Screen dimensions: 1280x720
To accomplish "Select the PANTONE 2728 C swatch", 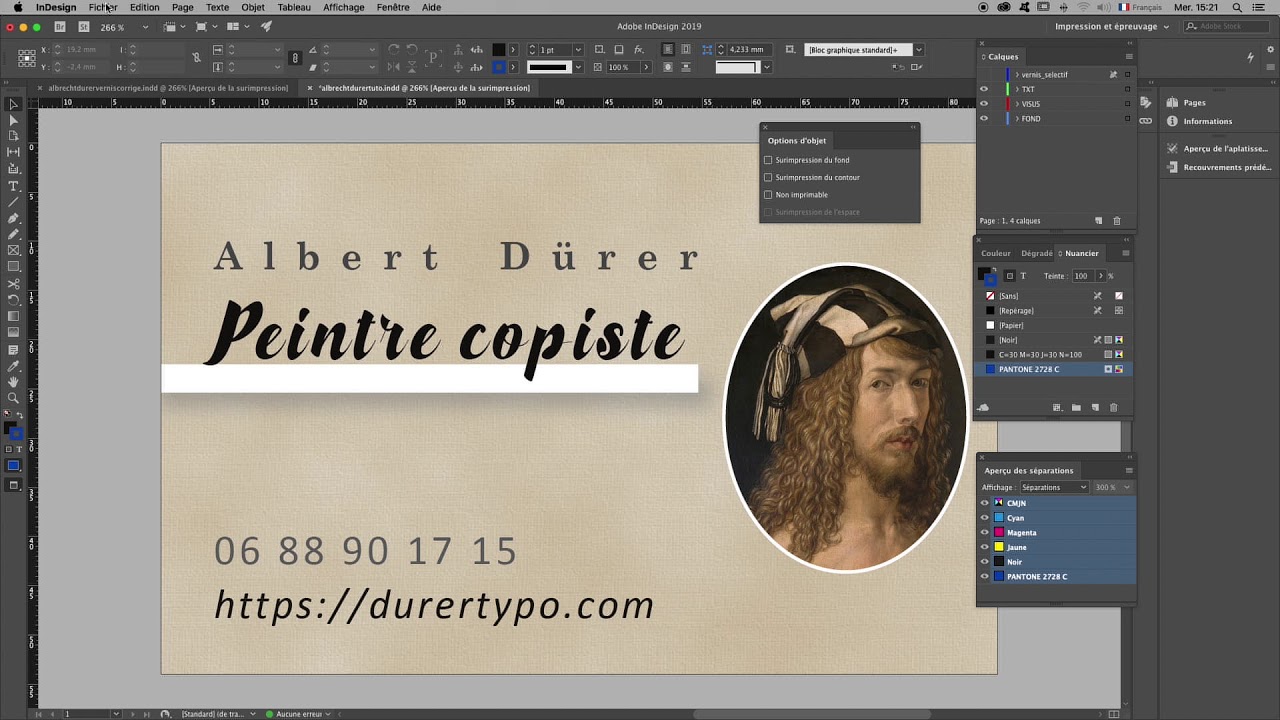I will pos(1054,370).
